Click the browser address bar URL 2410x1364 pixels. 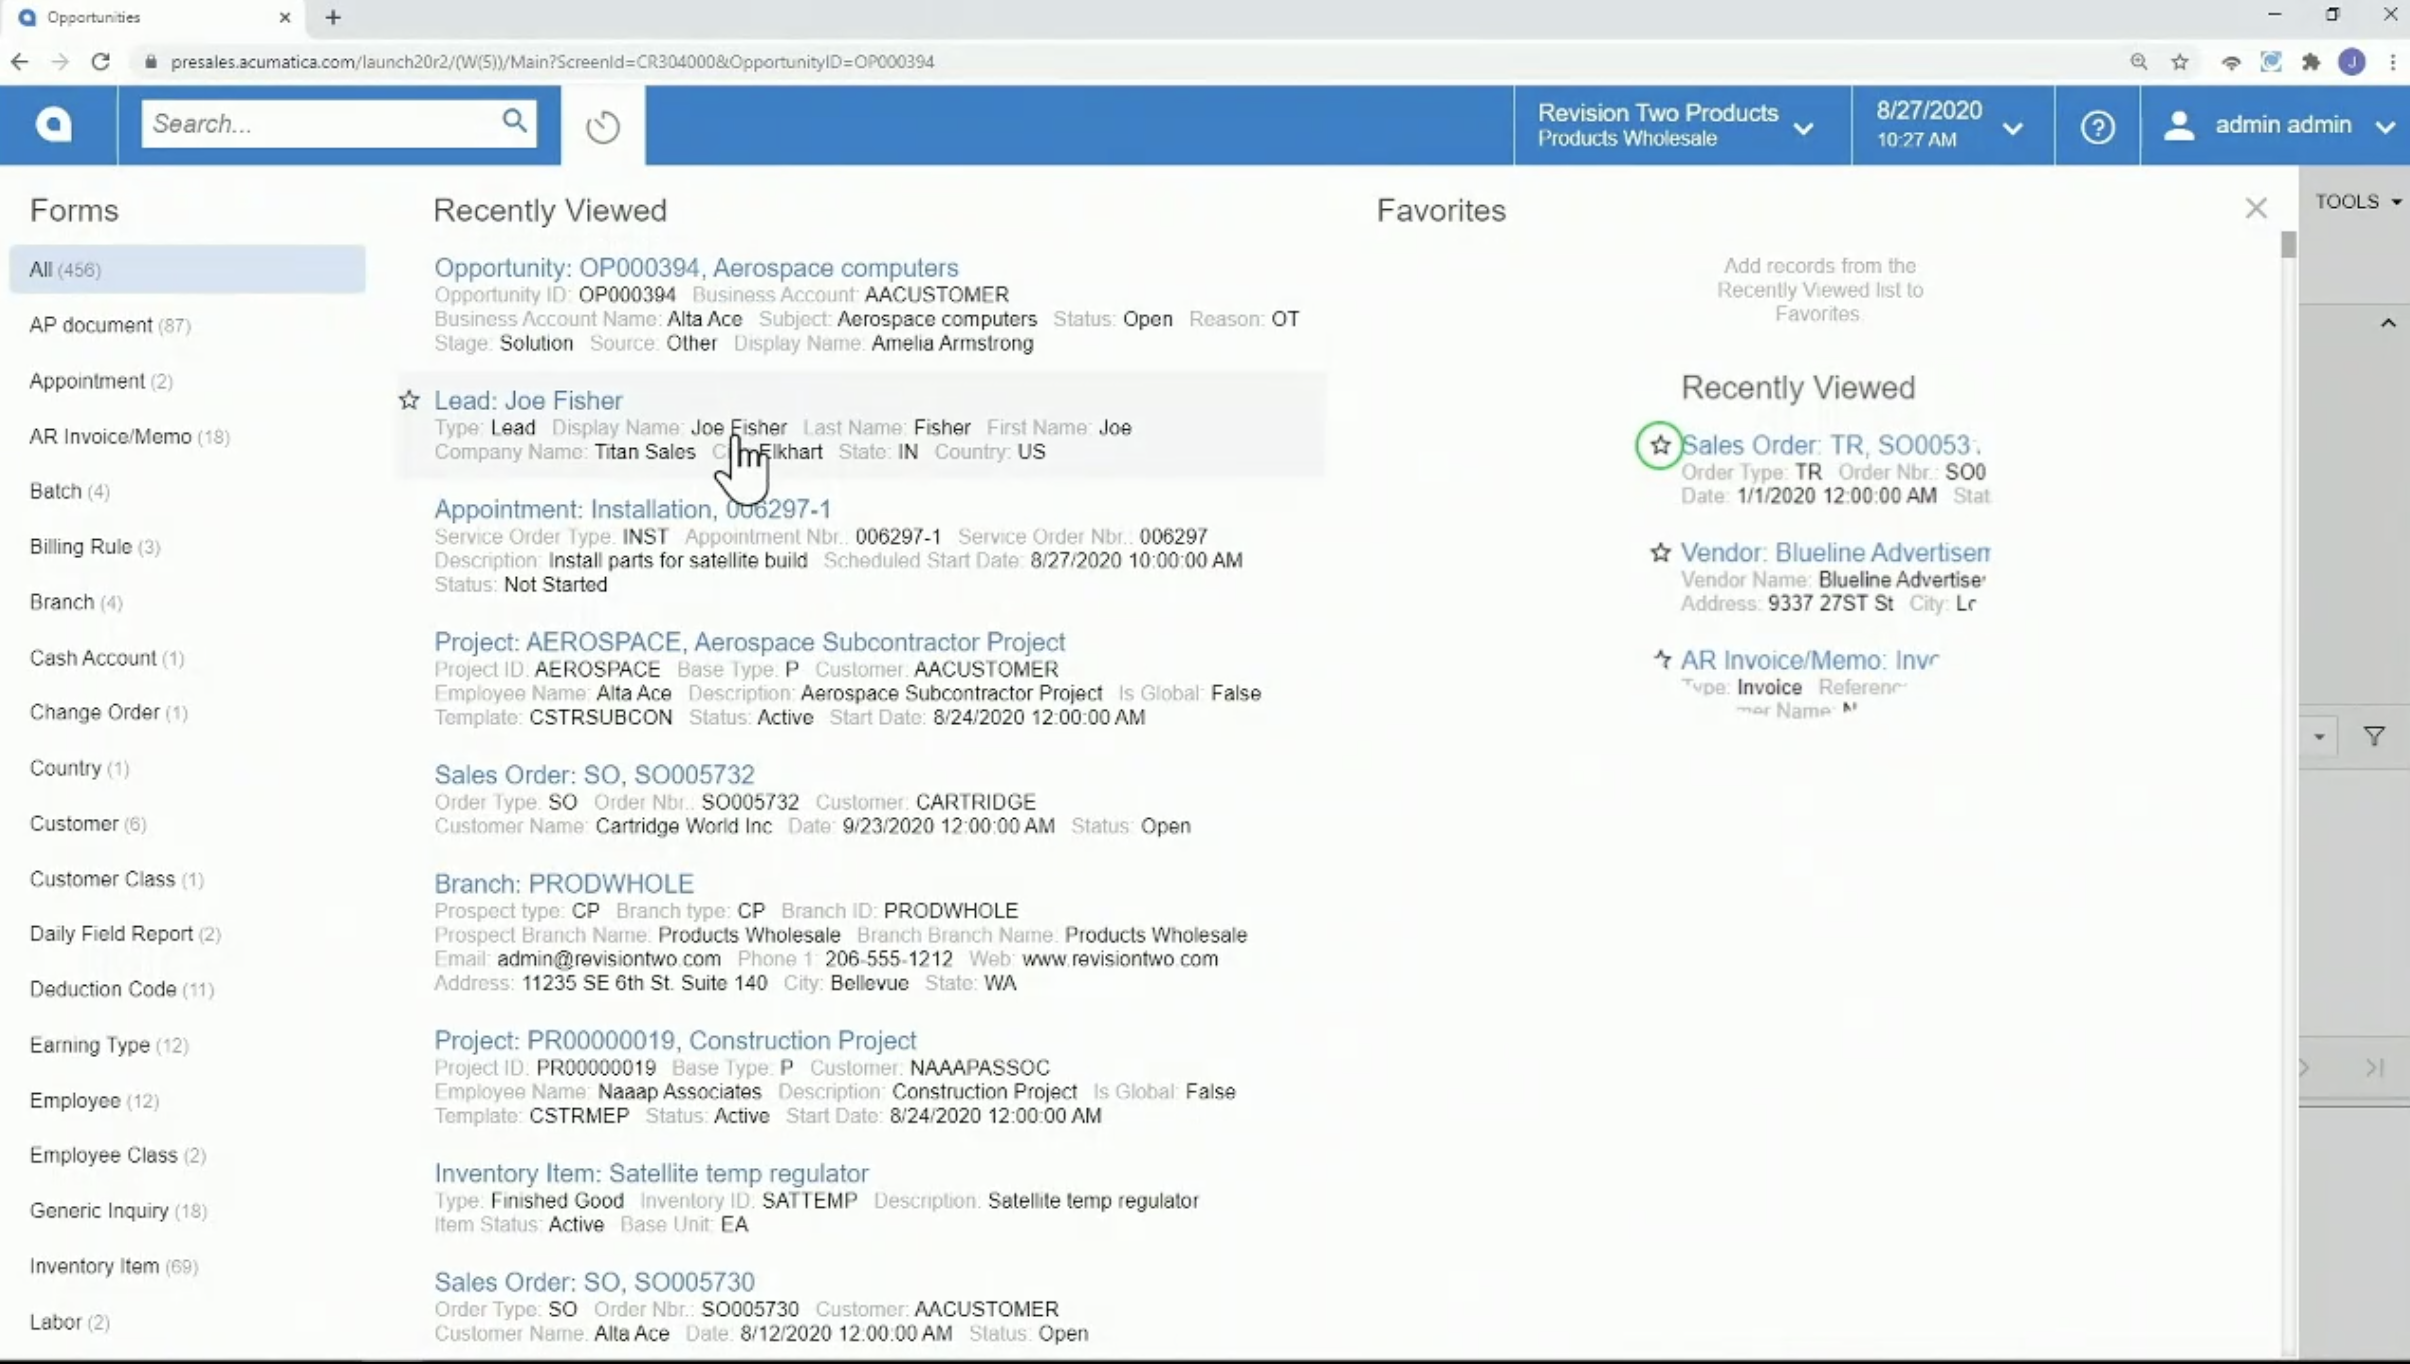[552, 62]
